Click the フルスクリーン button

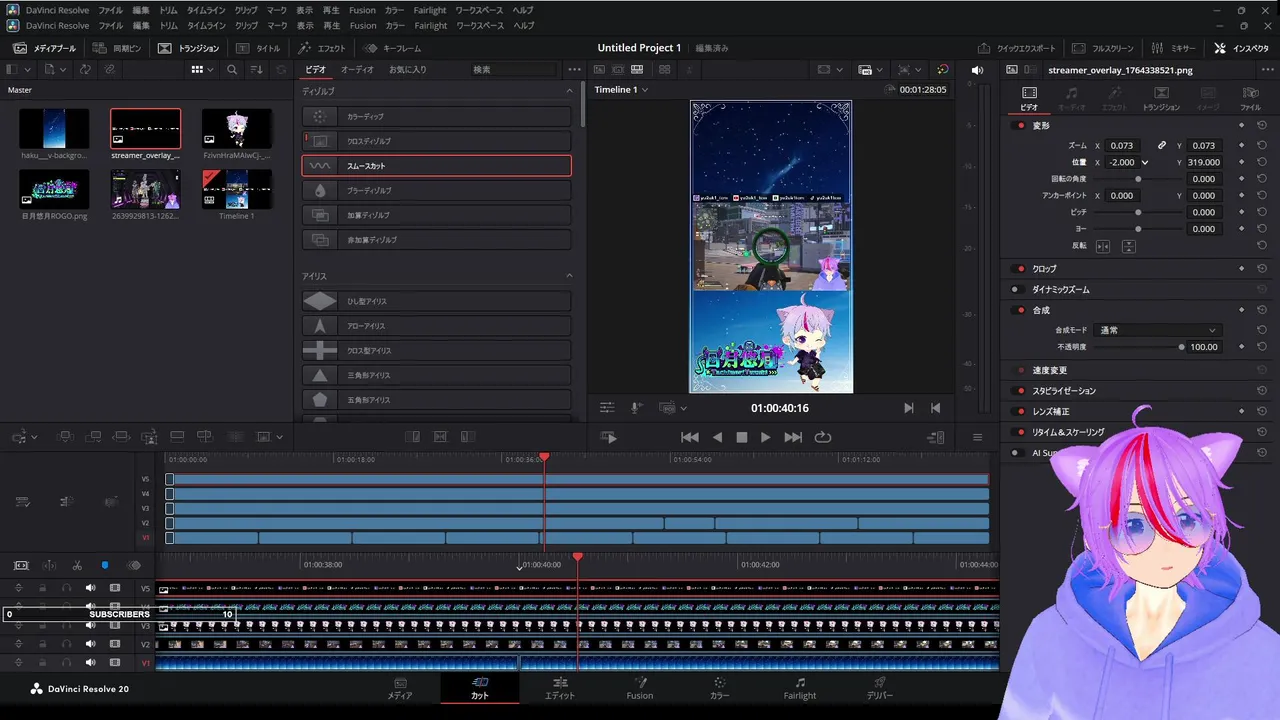1103,48
